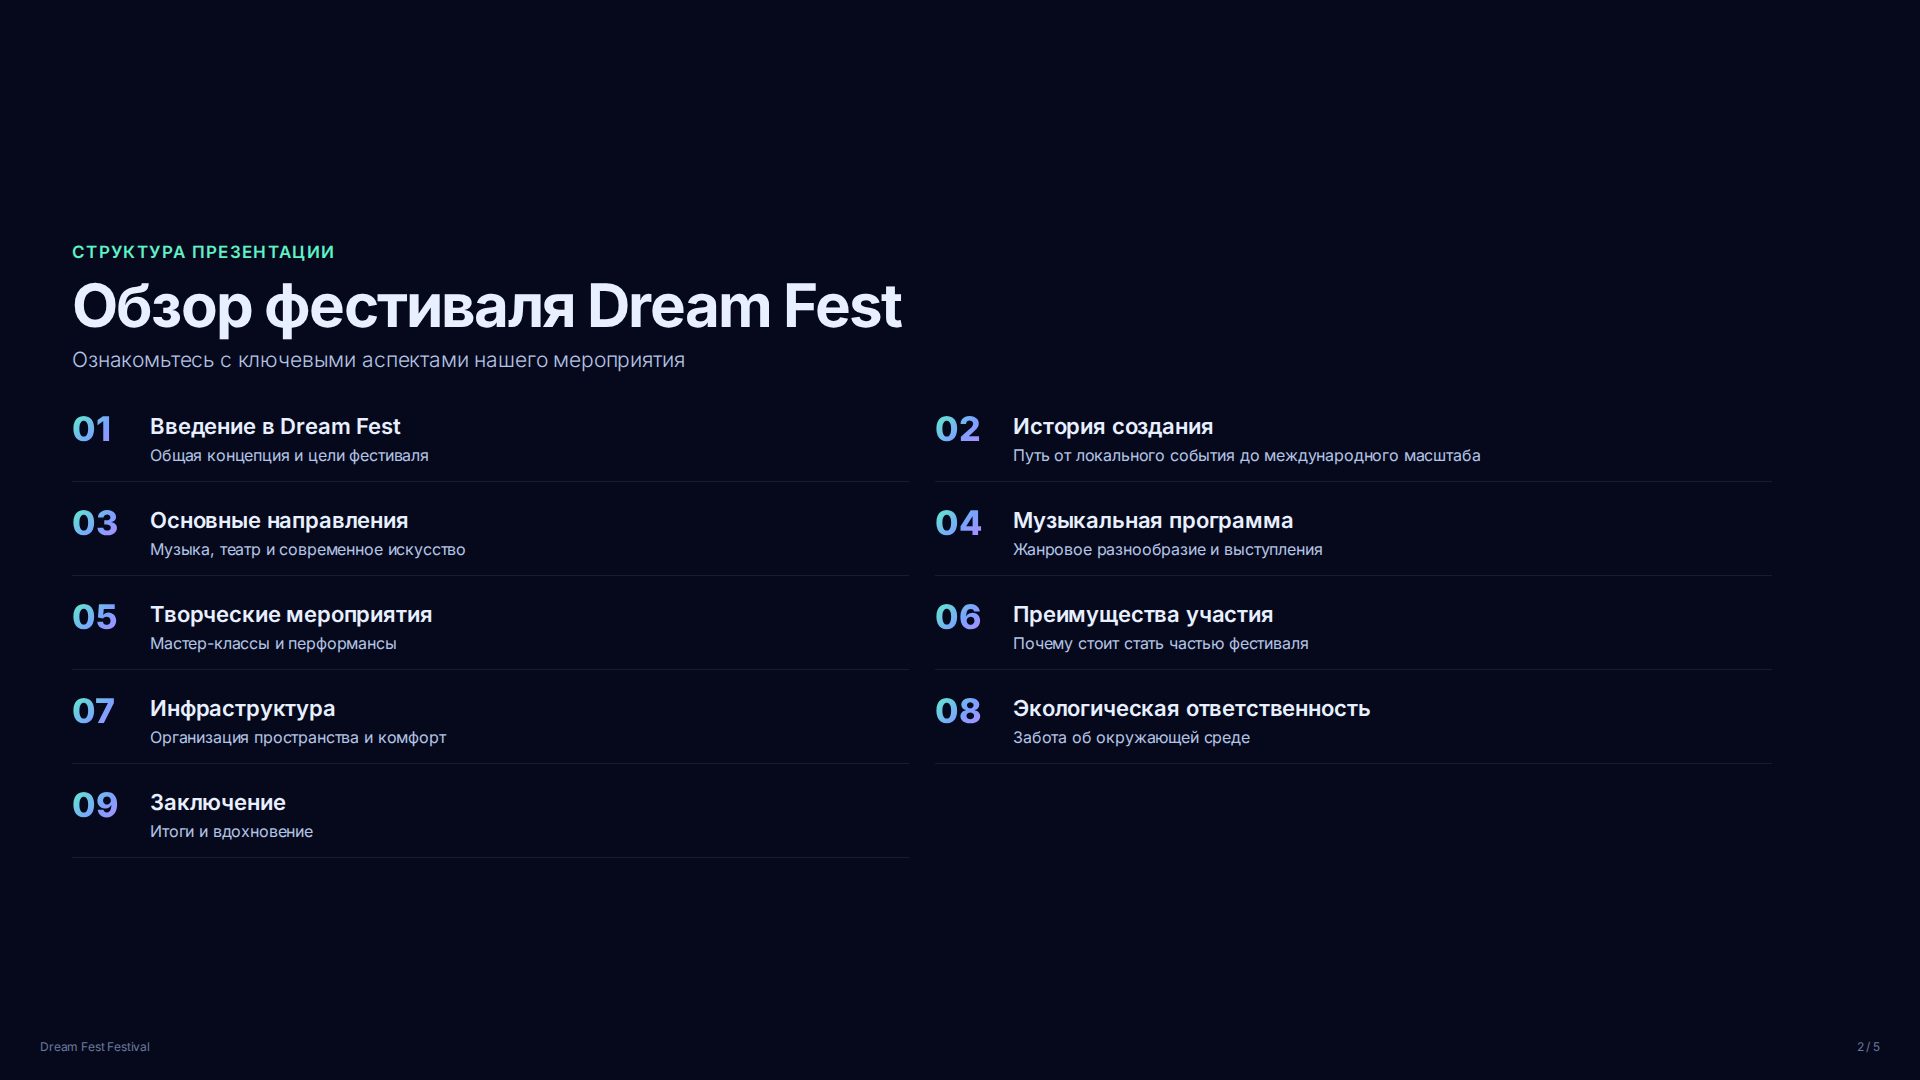
Task: Select the СТРУКТУРА ПРЕЗЕНТАЦИИ label
Action: click(x=203, y=252)
